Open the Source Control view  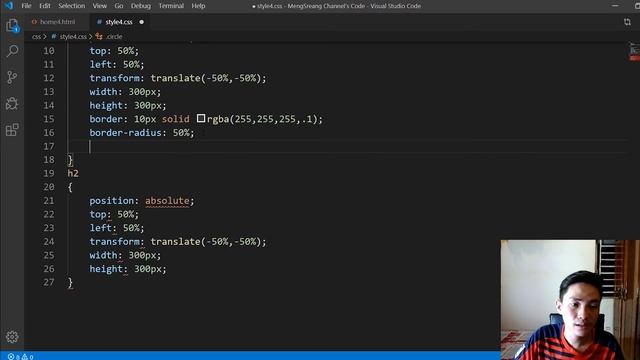click(12, 78)
